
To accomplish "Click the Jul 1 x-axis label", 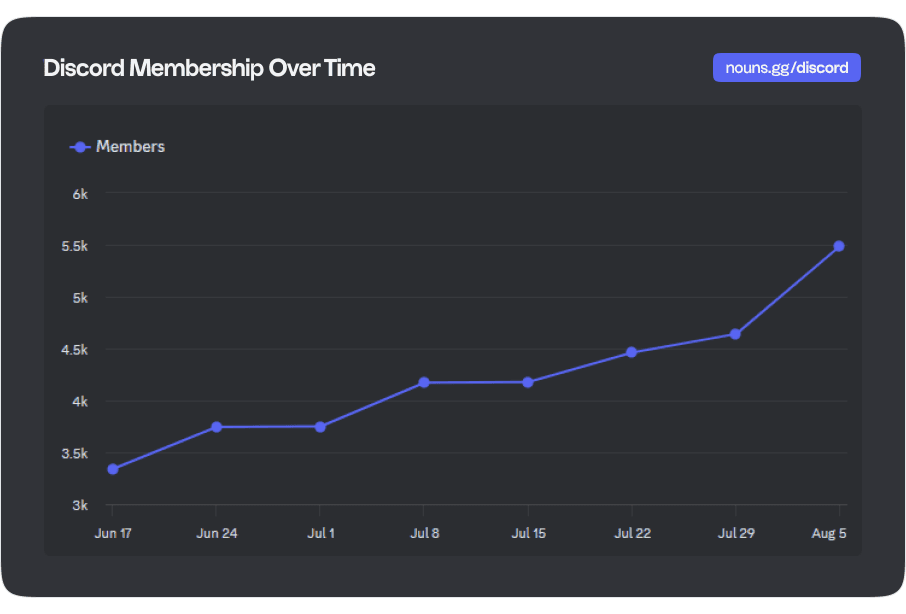I will (x=320, y=533).
